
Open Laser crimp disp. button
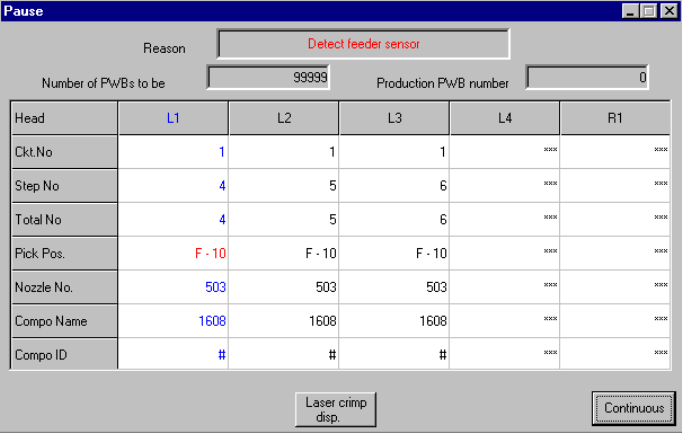click(336, 410)
